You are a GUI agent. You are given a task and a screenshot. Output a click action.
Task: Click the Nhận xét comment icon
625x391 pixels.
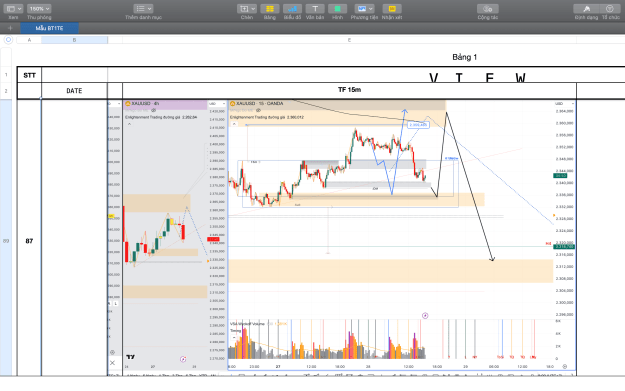tap(392, 9)
